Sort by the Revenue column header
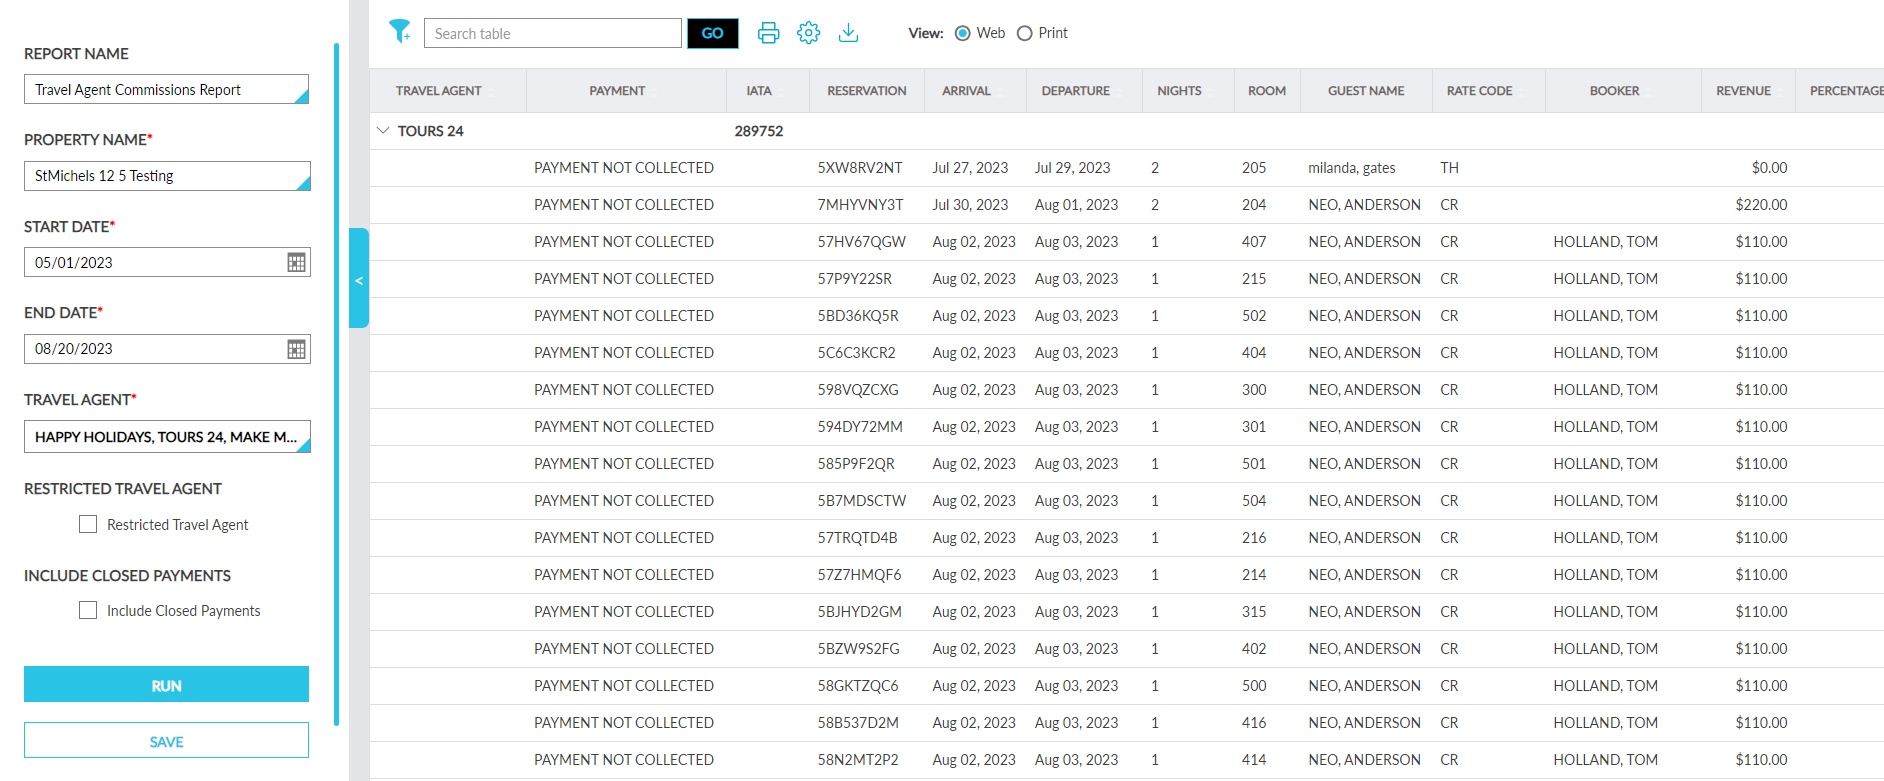 click(1743, 91)
